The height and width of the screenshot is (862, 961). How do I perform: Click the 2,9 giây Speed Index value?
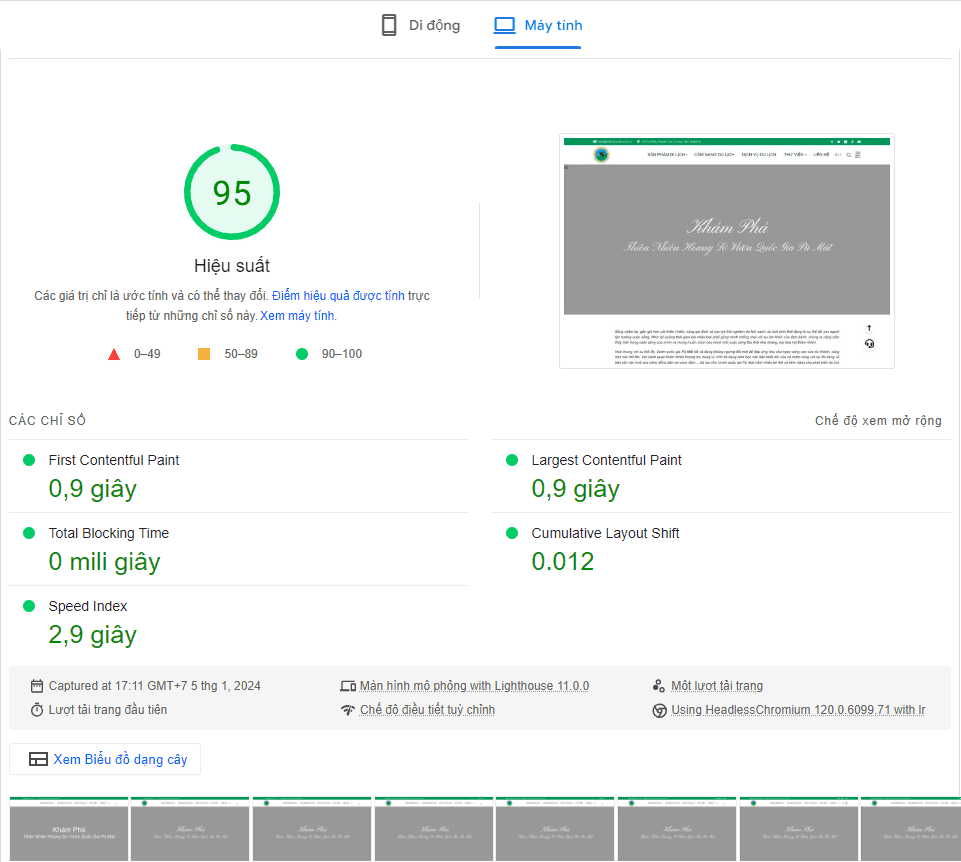pos(93,635)
